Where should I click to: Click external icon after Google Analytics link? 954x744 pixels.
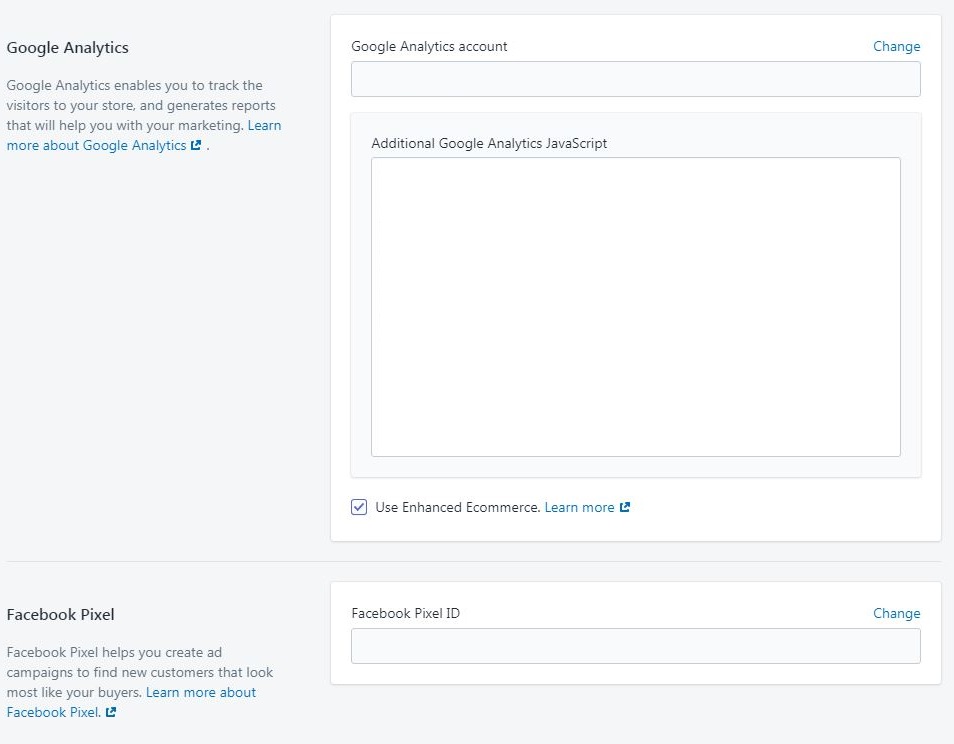click(196, 145)
